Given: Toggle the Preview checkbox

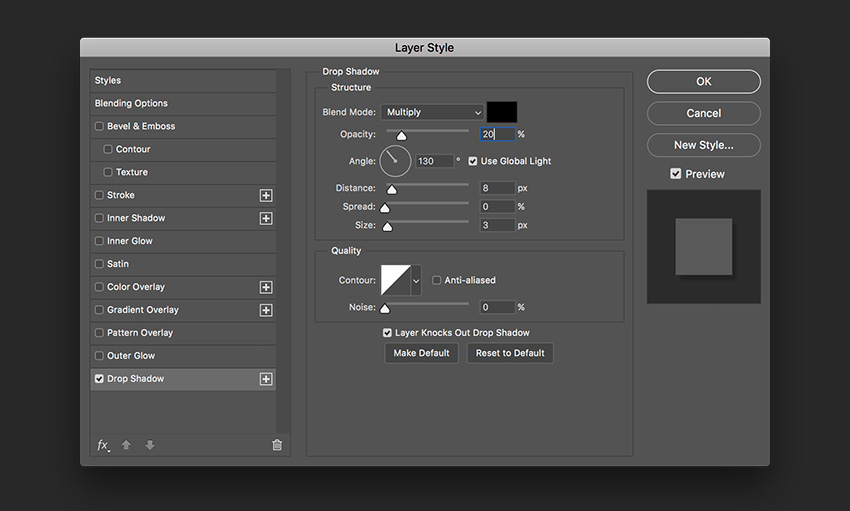Looking at the screenshot, I should [x=676, y=174].
